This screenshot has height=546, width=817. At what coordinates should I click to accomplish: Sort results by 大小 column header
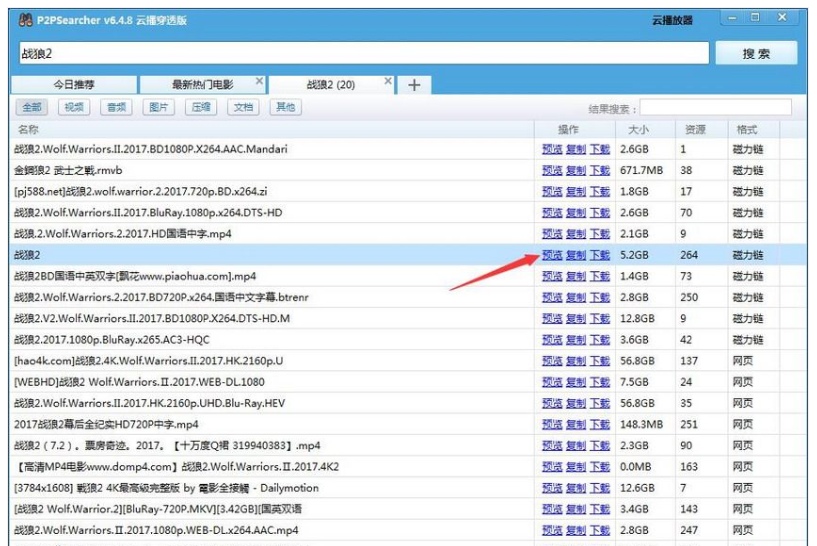pos(638,130)
